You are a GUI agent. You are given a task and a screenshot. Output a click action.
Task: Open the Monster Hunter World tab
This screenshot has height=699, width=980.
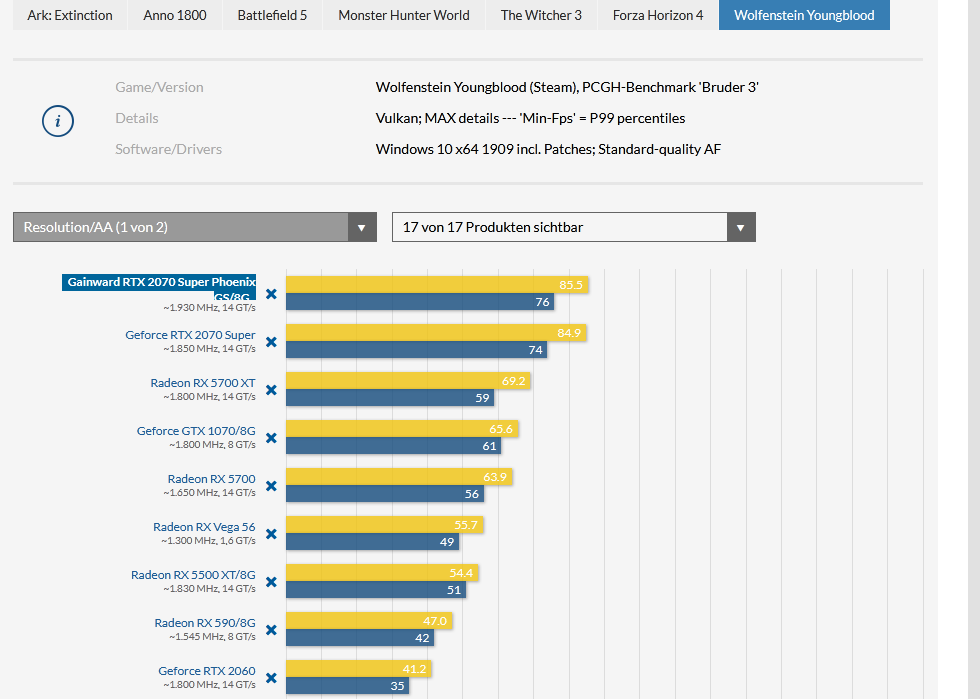(404, 15)
